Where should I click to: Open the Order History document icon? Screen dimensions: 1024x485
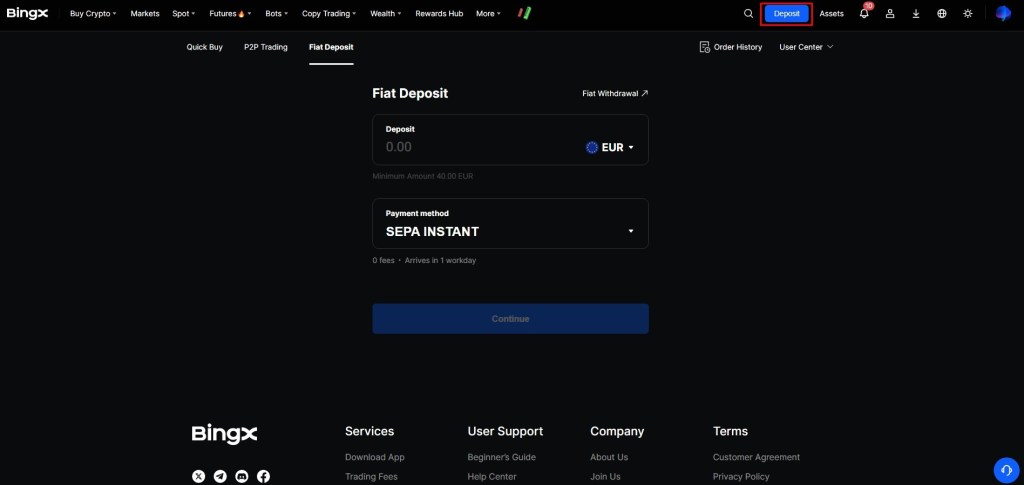(x=705, y=47)
